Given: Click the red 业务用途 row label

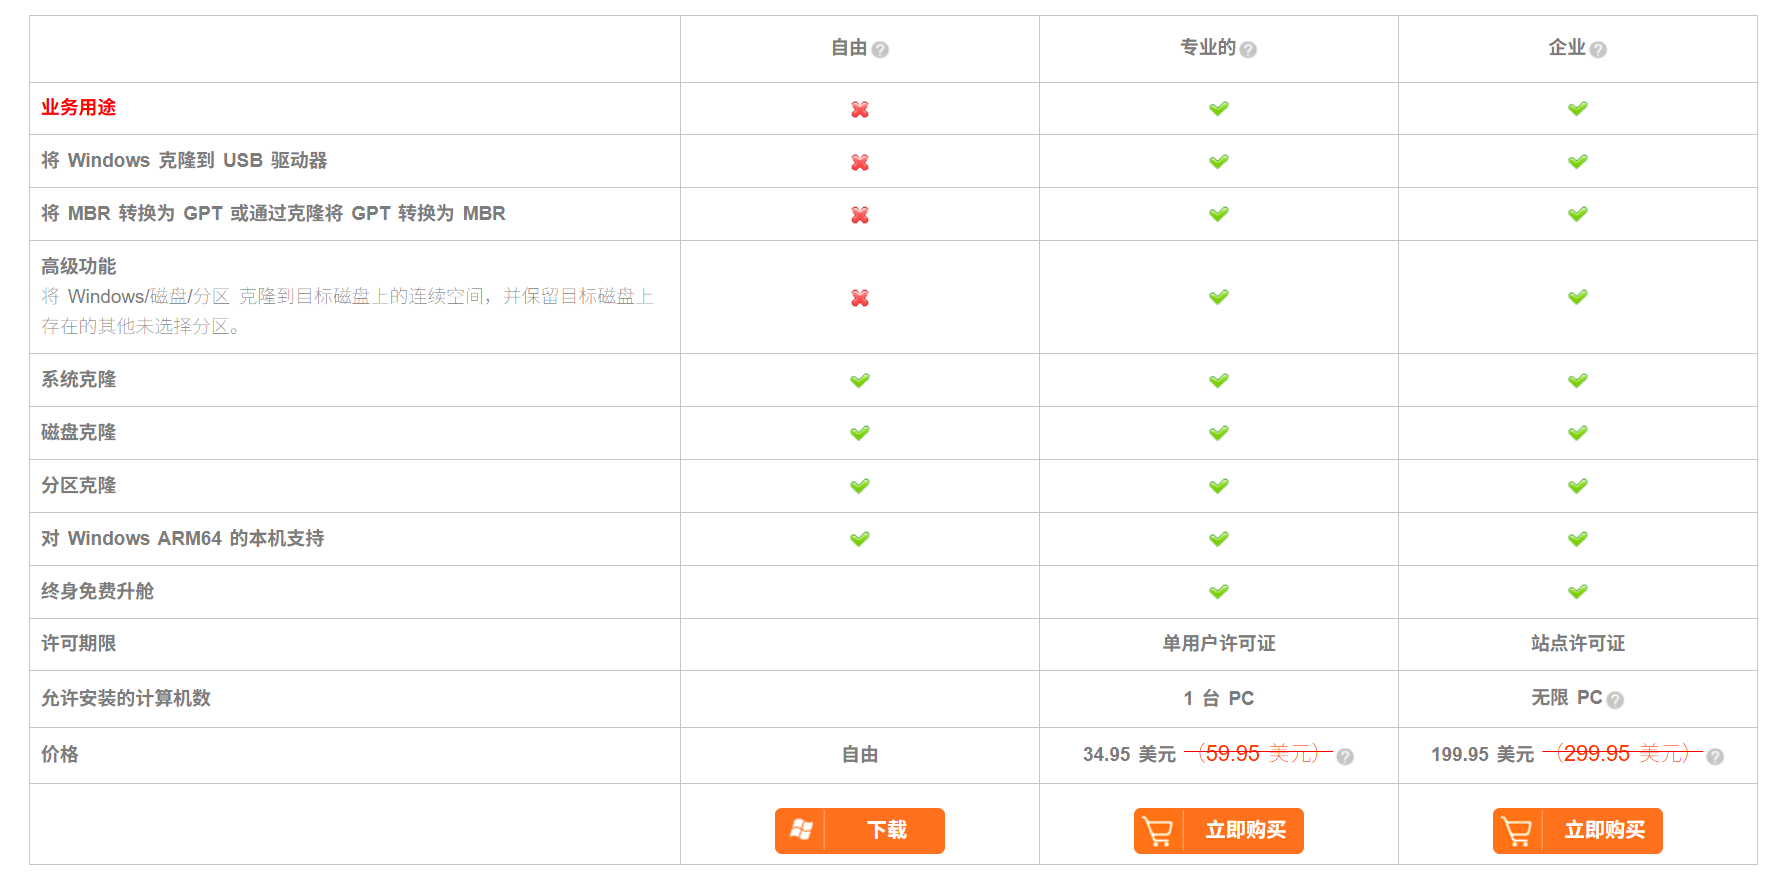Looking at the screenshot, I should pos(78,107).
